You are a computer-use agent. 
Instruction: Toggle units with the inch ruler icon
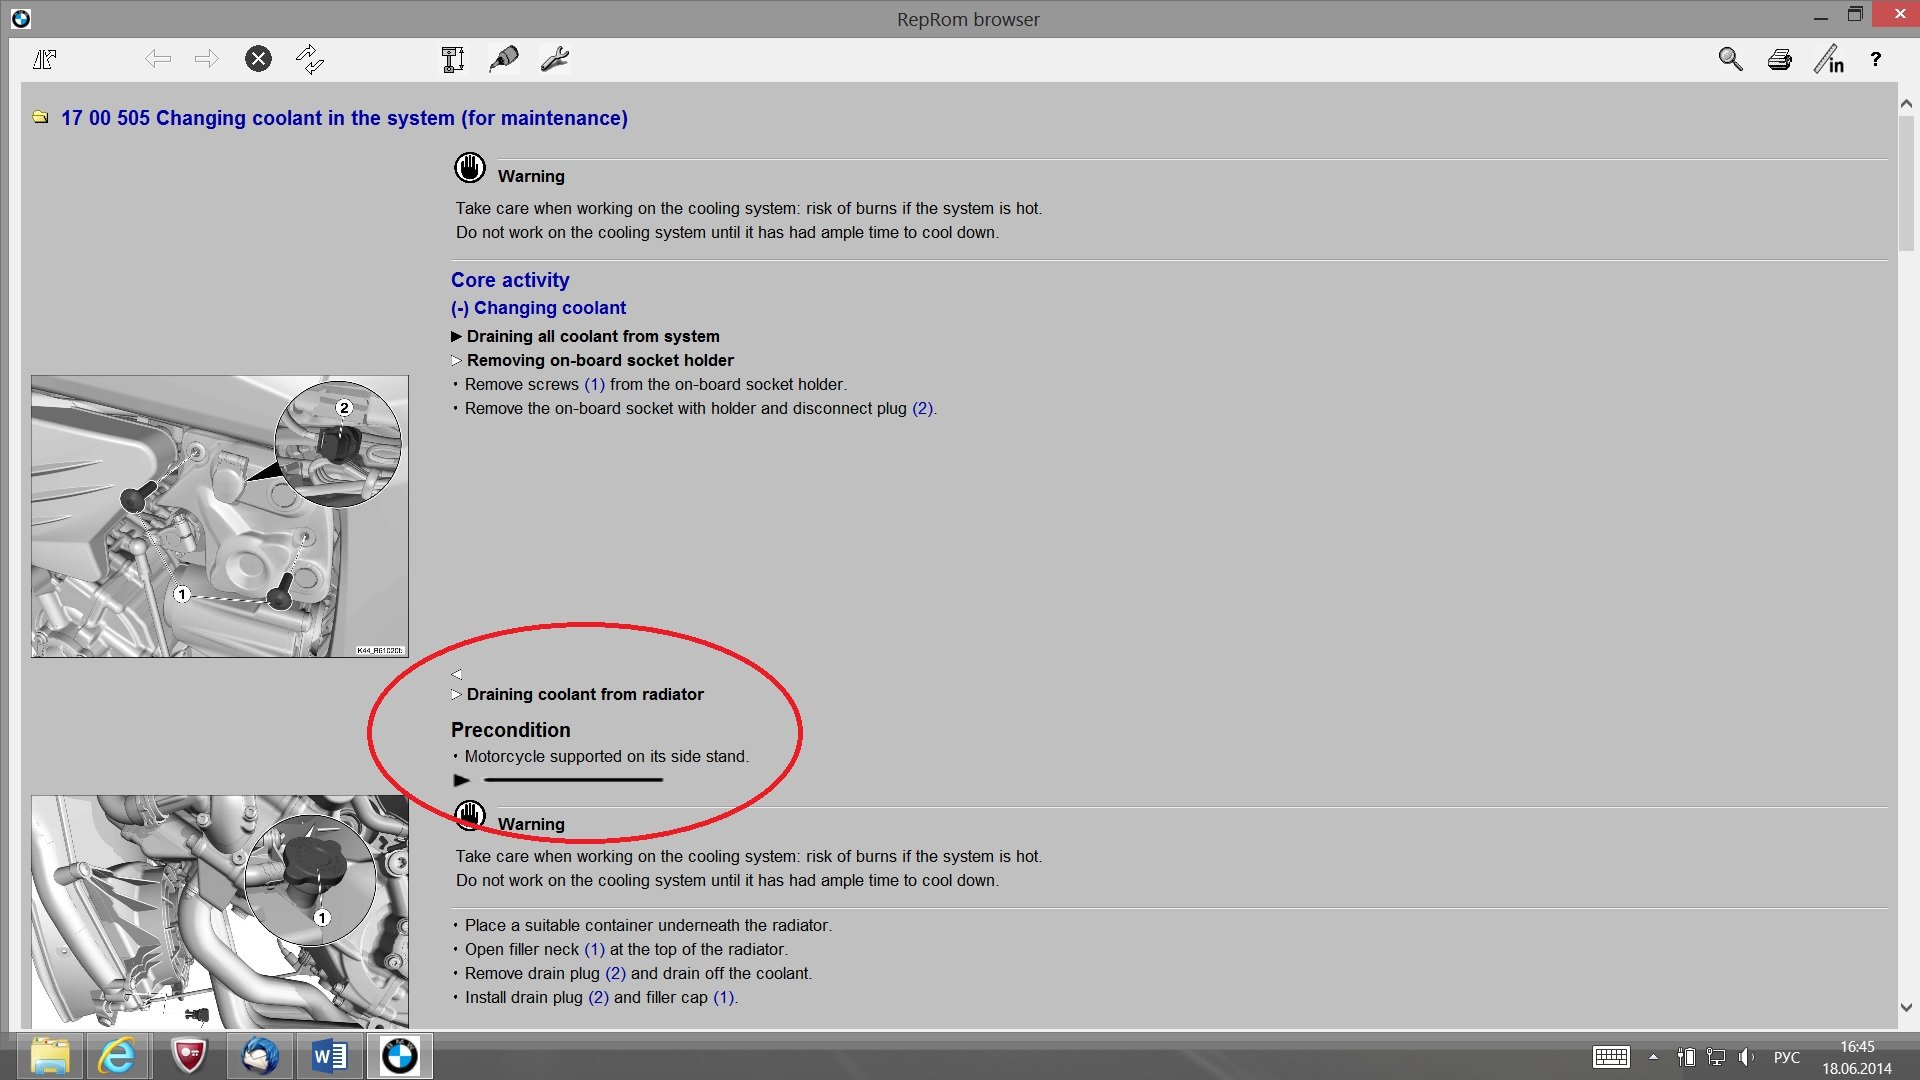pos(1829,60)
